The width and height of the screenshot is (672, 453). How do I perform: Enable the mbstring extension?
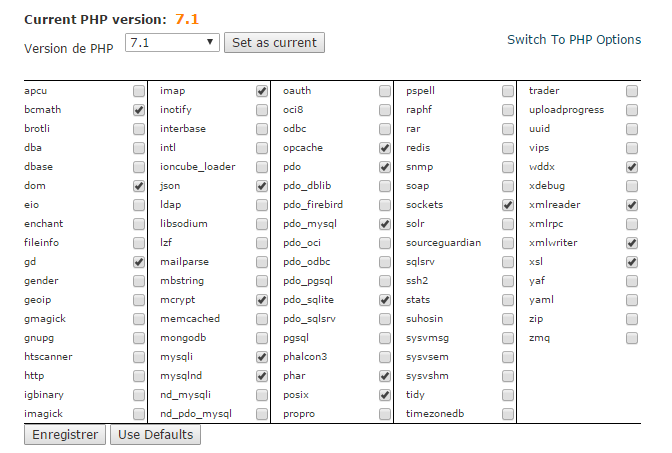pos(262,281)
